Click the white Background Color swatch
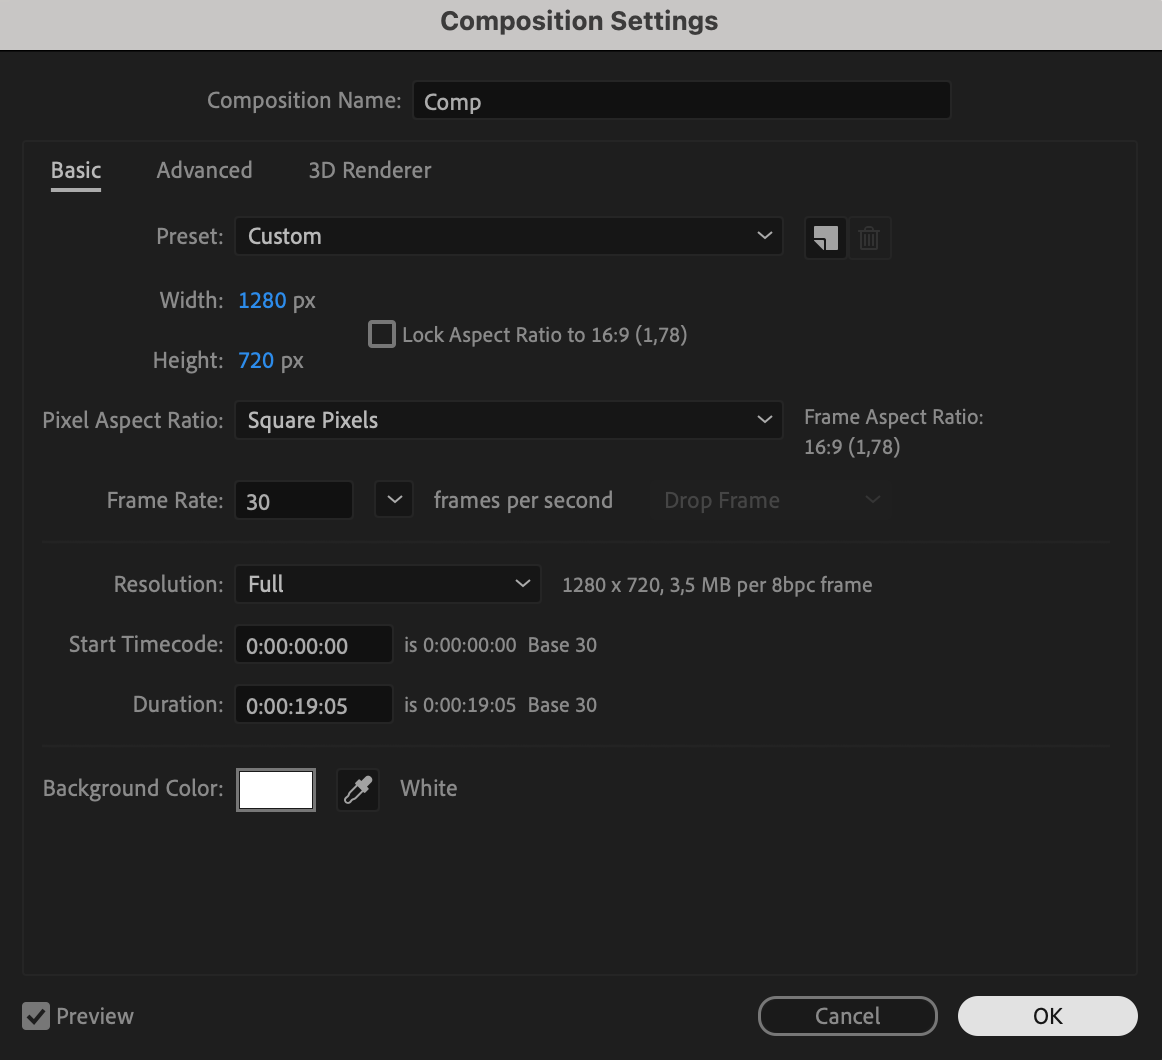 coord(276,789)
